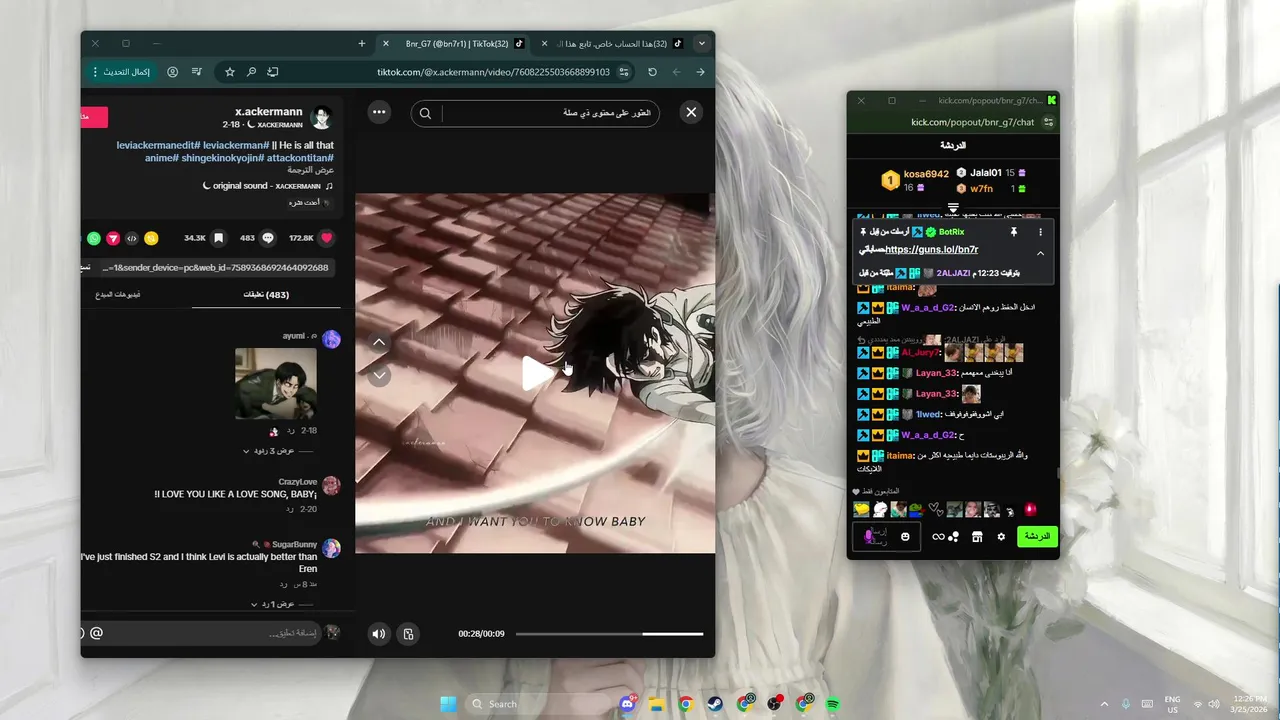Image resolution: width=1280 pixels, height=720 pixels.
Task: Share the video via the red send icon
Action: pyautogui.click(x=113, y=238)
